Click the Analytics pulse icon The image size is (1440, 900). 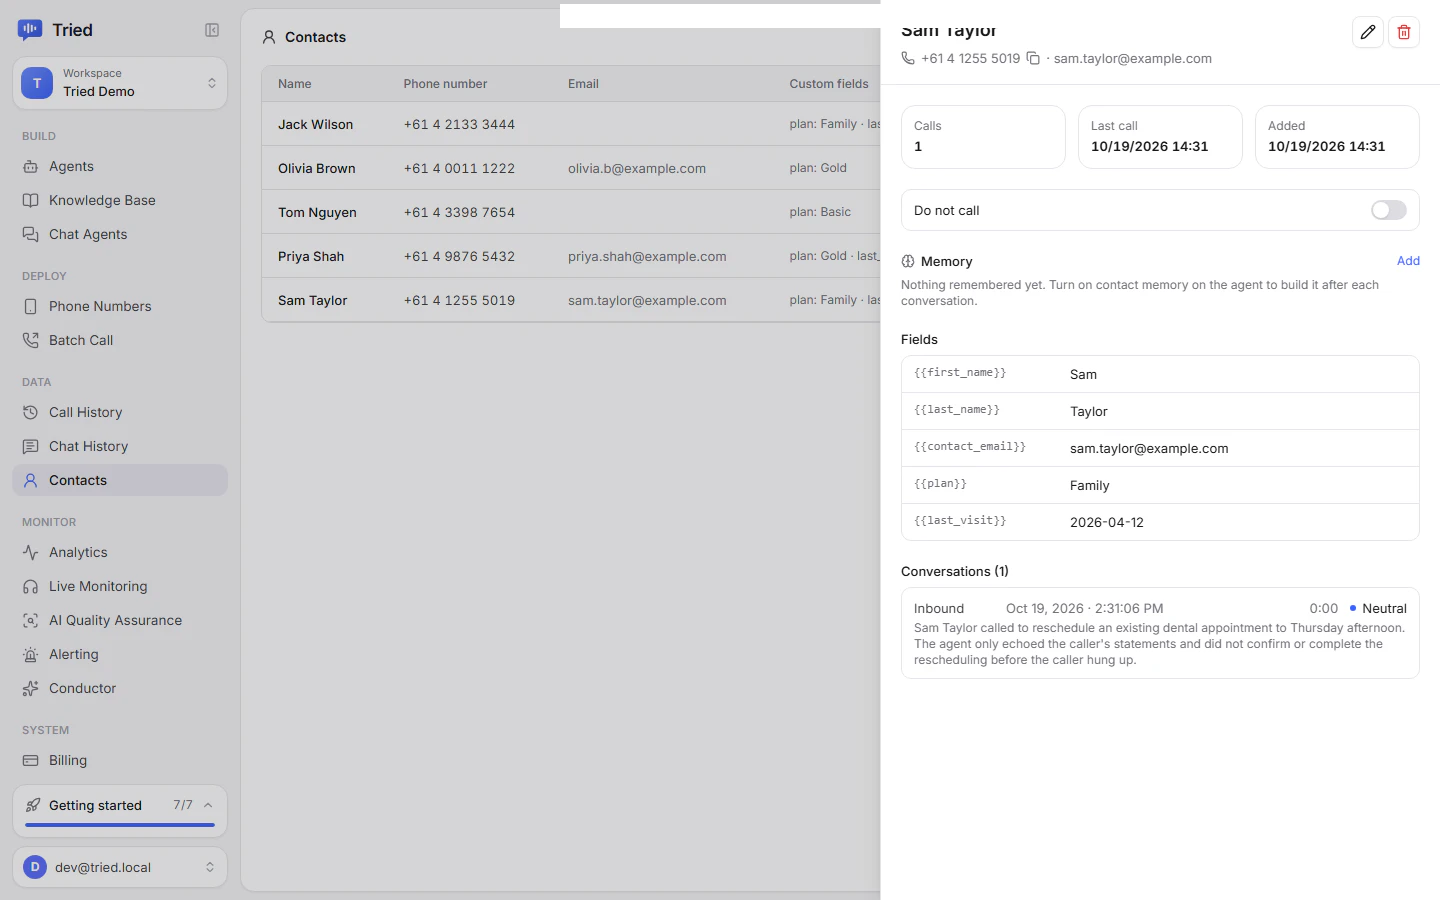(x=31, y=552)
